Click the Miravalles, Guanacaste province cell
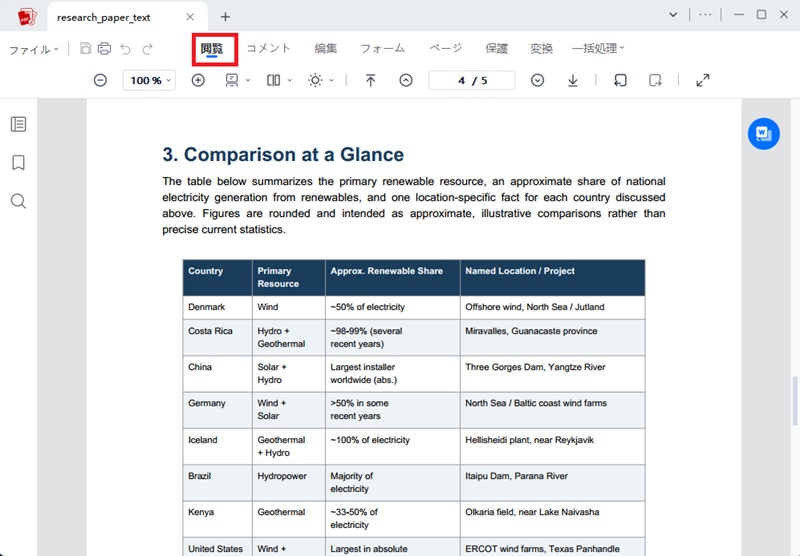 [x=553, y=337]
